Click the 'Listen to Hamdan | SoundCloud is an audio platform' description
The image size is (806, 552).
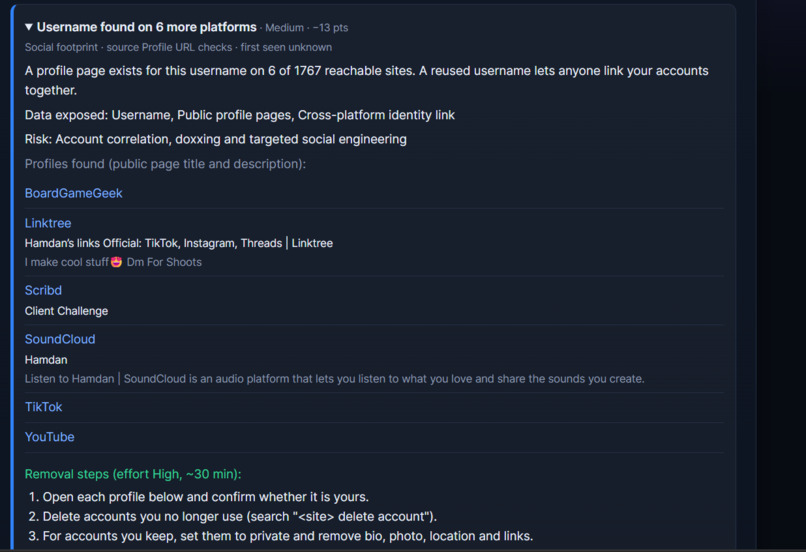(334, 379)
